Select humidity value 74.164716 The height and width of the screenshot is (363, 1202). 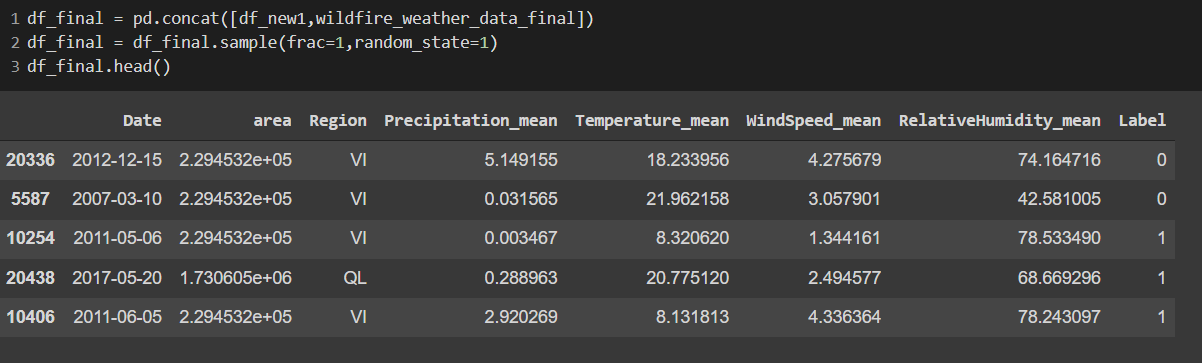[x=1055, y=160]
